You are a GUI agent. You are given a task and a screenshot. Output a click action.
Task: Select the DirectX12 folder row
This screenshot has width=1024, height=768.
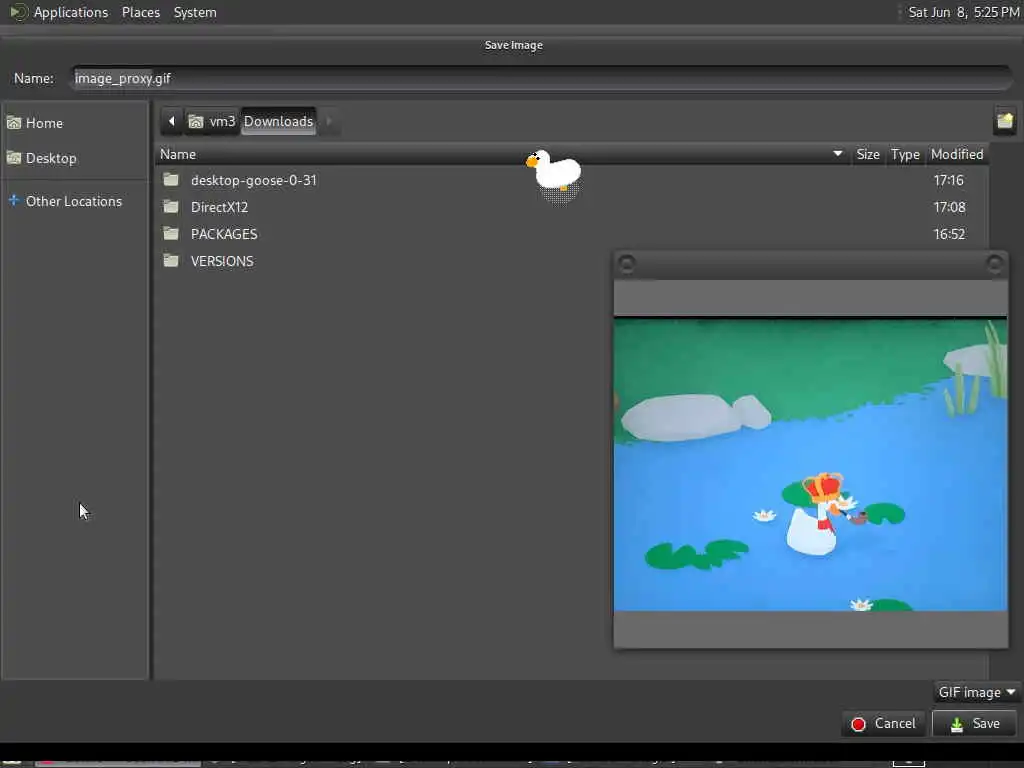coord(571,207)
